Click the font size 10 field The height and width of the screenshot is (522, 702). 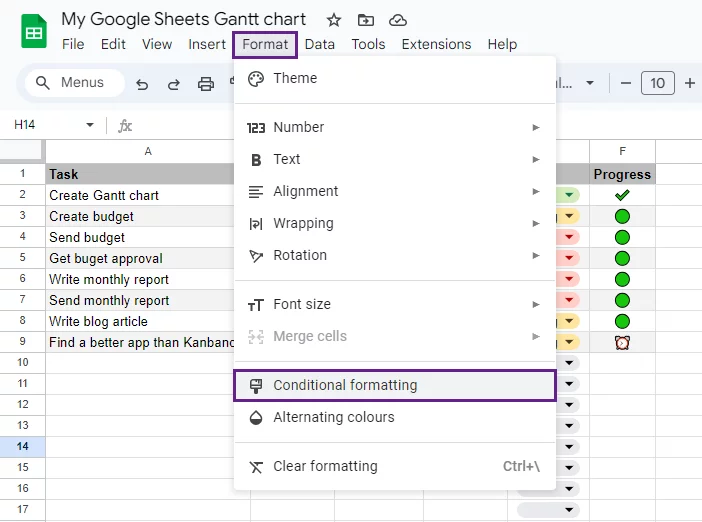[x=658, y=83]
